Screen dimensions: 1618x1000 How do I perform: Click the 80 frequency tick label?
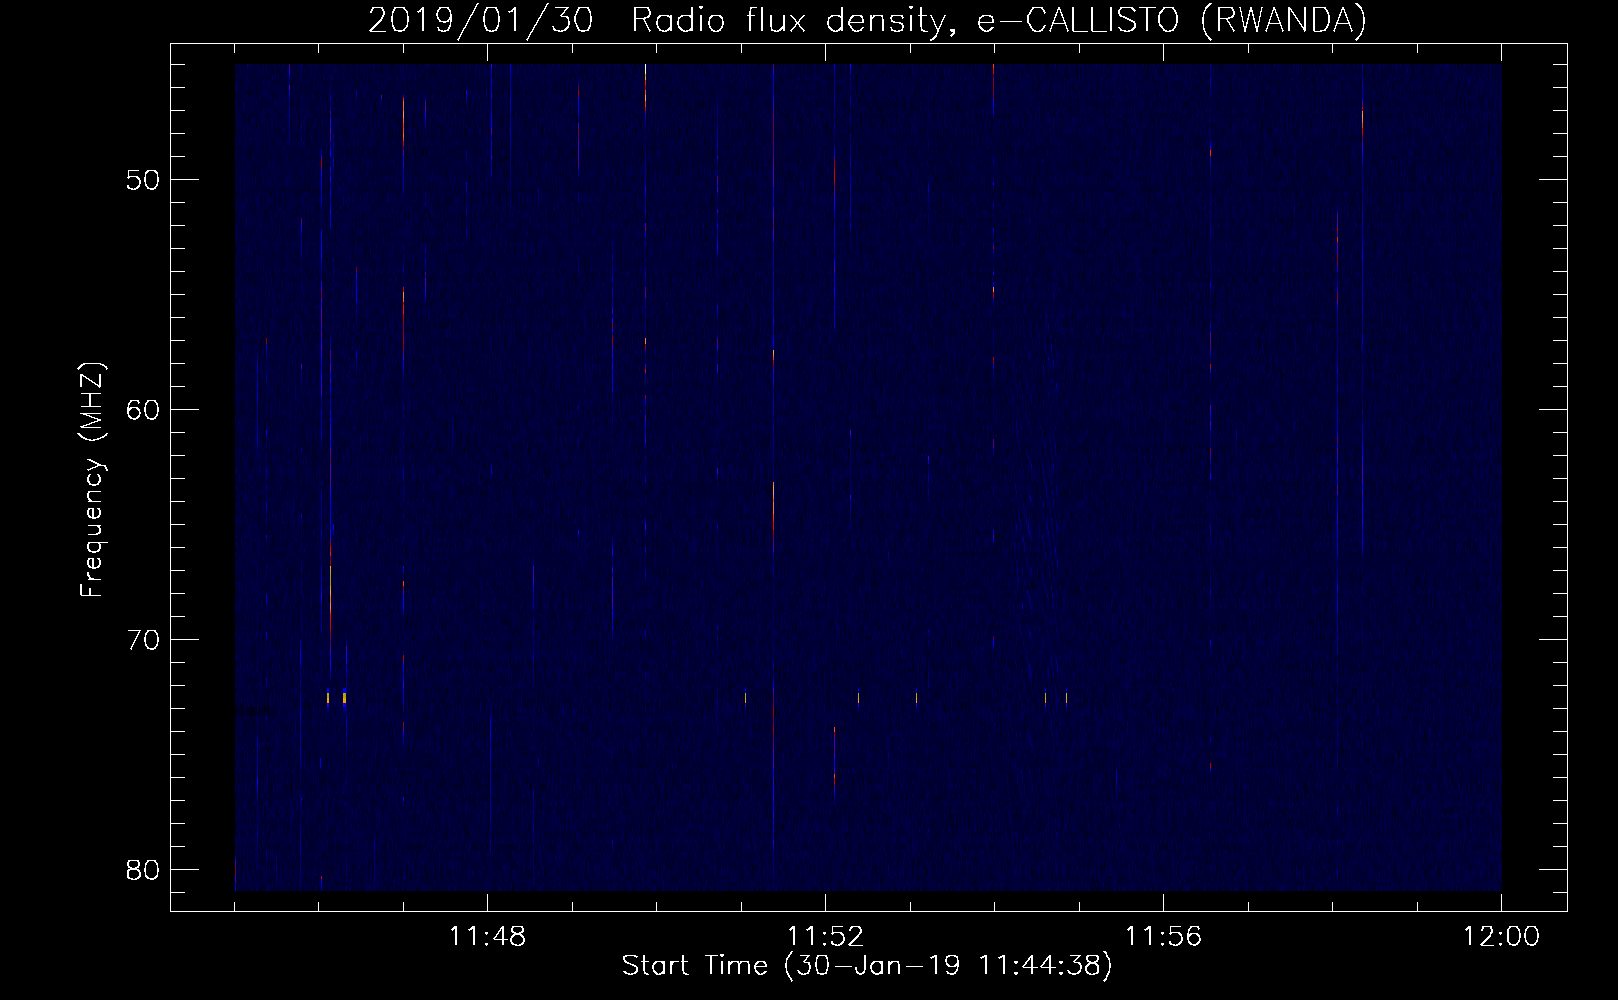click(x=144, y=869)
